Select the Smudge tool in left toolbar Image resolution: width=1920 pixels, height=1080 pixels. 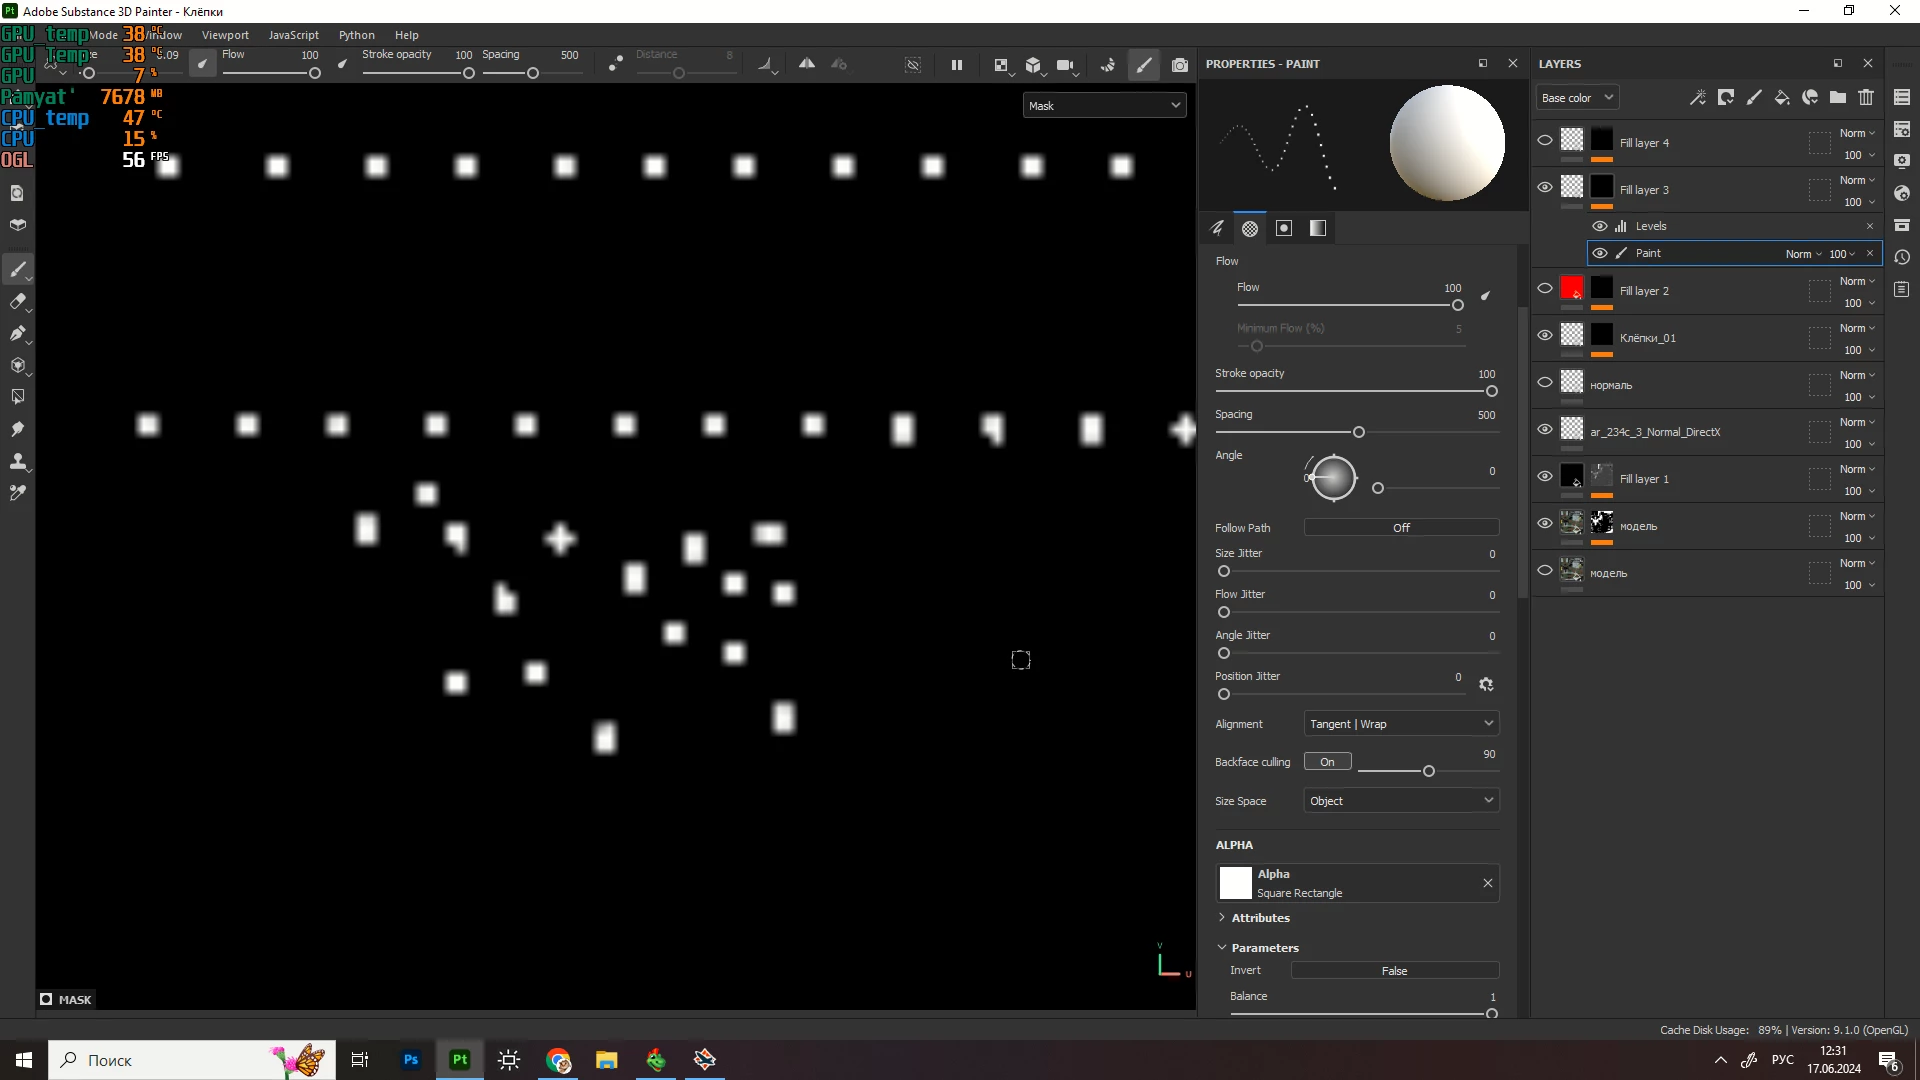(17, 429)
